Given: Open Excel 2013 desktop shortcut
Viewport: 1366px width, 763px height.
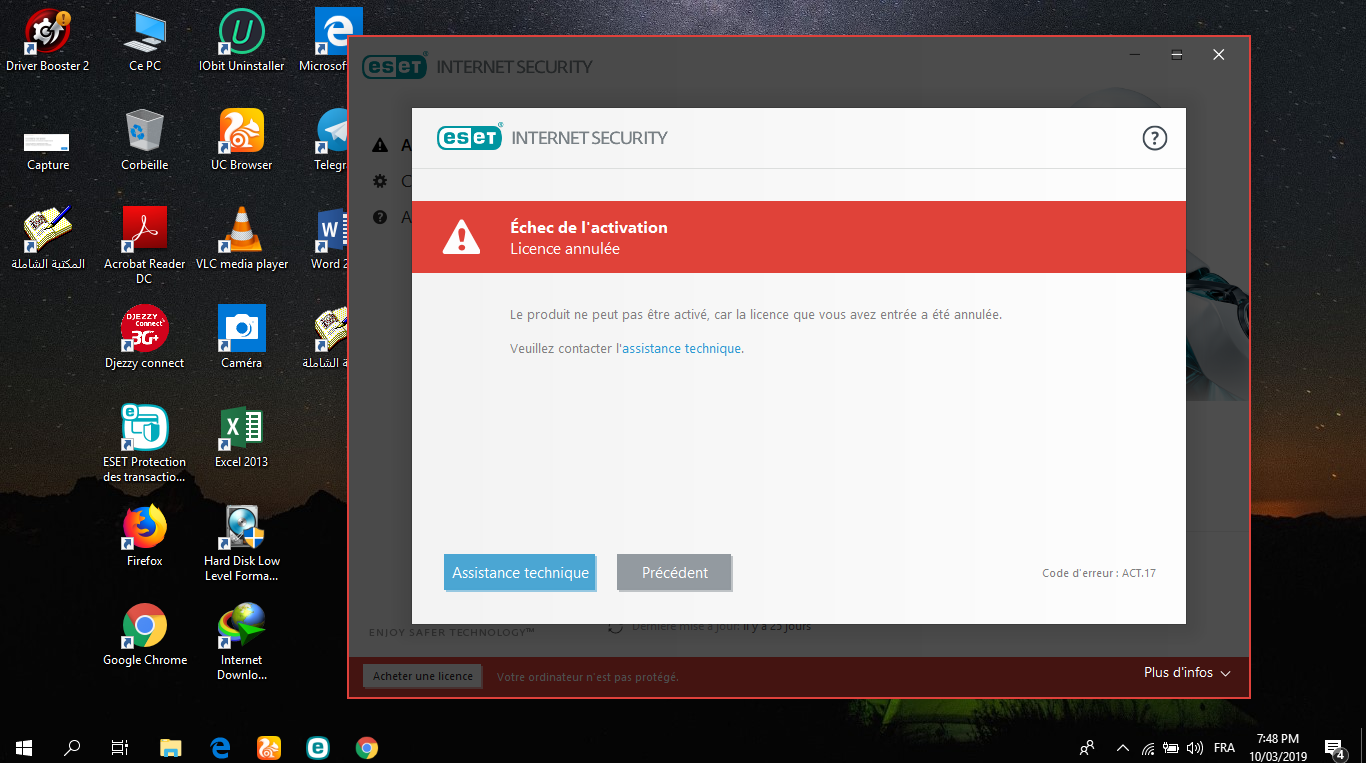Looking at the screenshot, I should point(241,437).
